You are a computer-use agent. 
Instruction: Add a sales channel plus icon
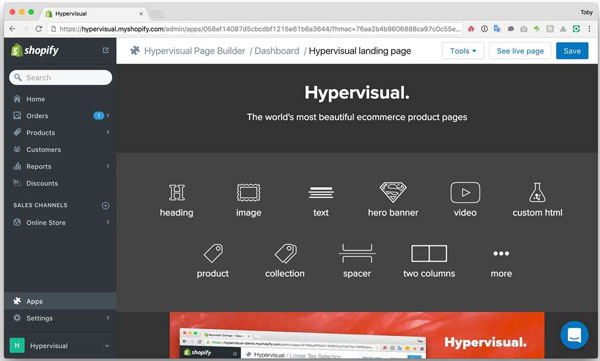106,206
